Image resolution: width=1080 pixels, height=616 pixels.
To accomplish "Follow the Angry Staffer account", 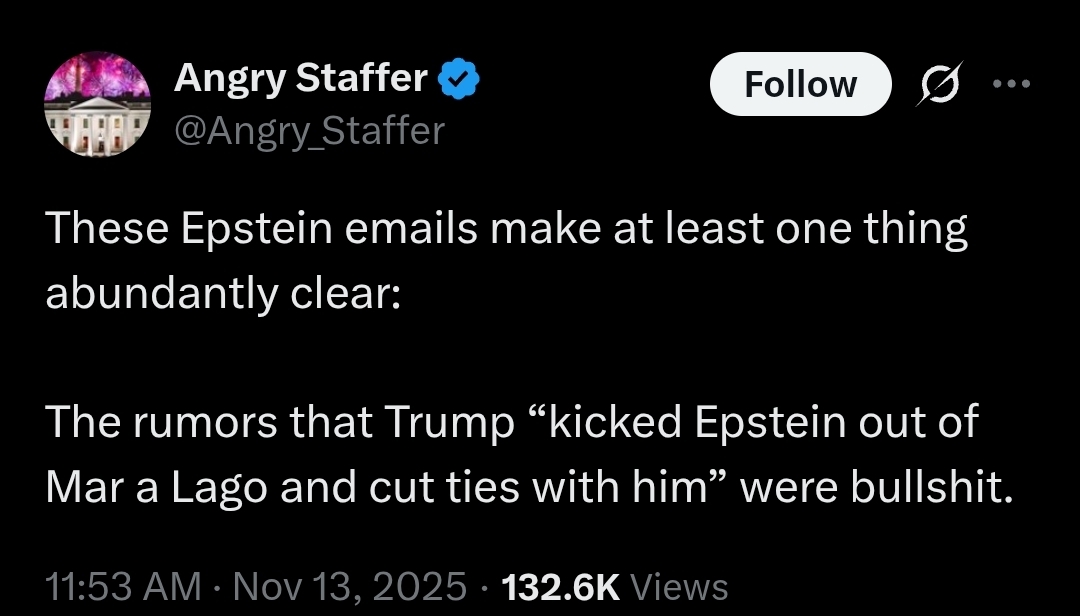I will coord(800,84).
